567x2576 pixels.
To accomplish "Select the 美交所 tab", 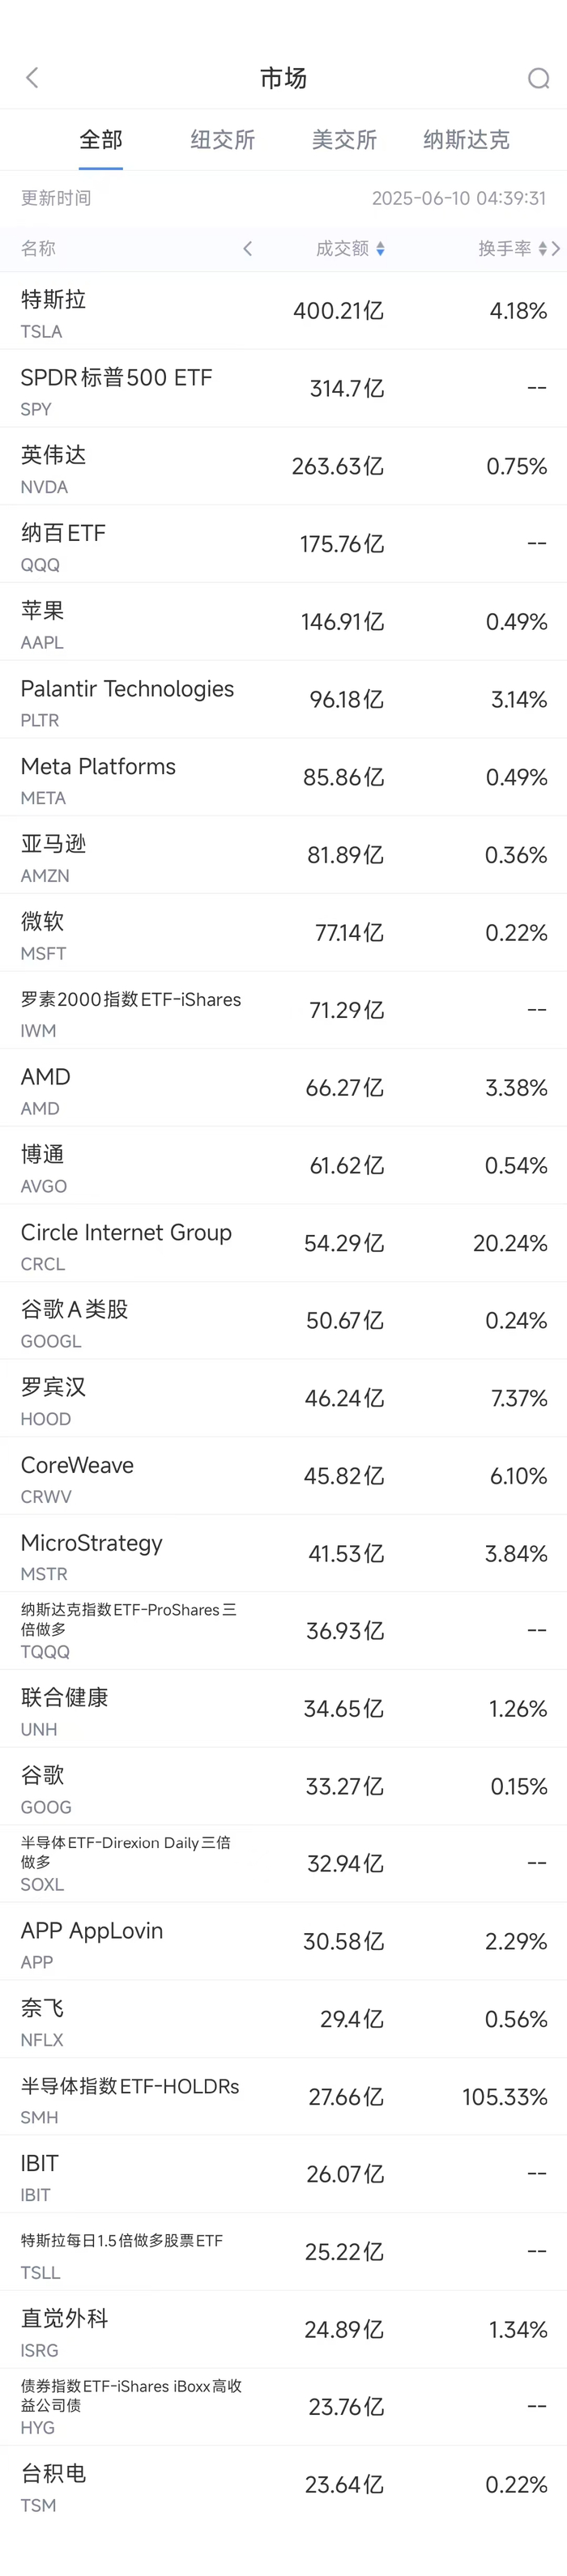I will 344,140.
